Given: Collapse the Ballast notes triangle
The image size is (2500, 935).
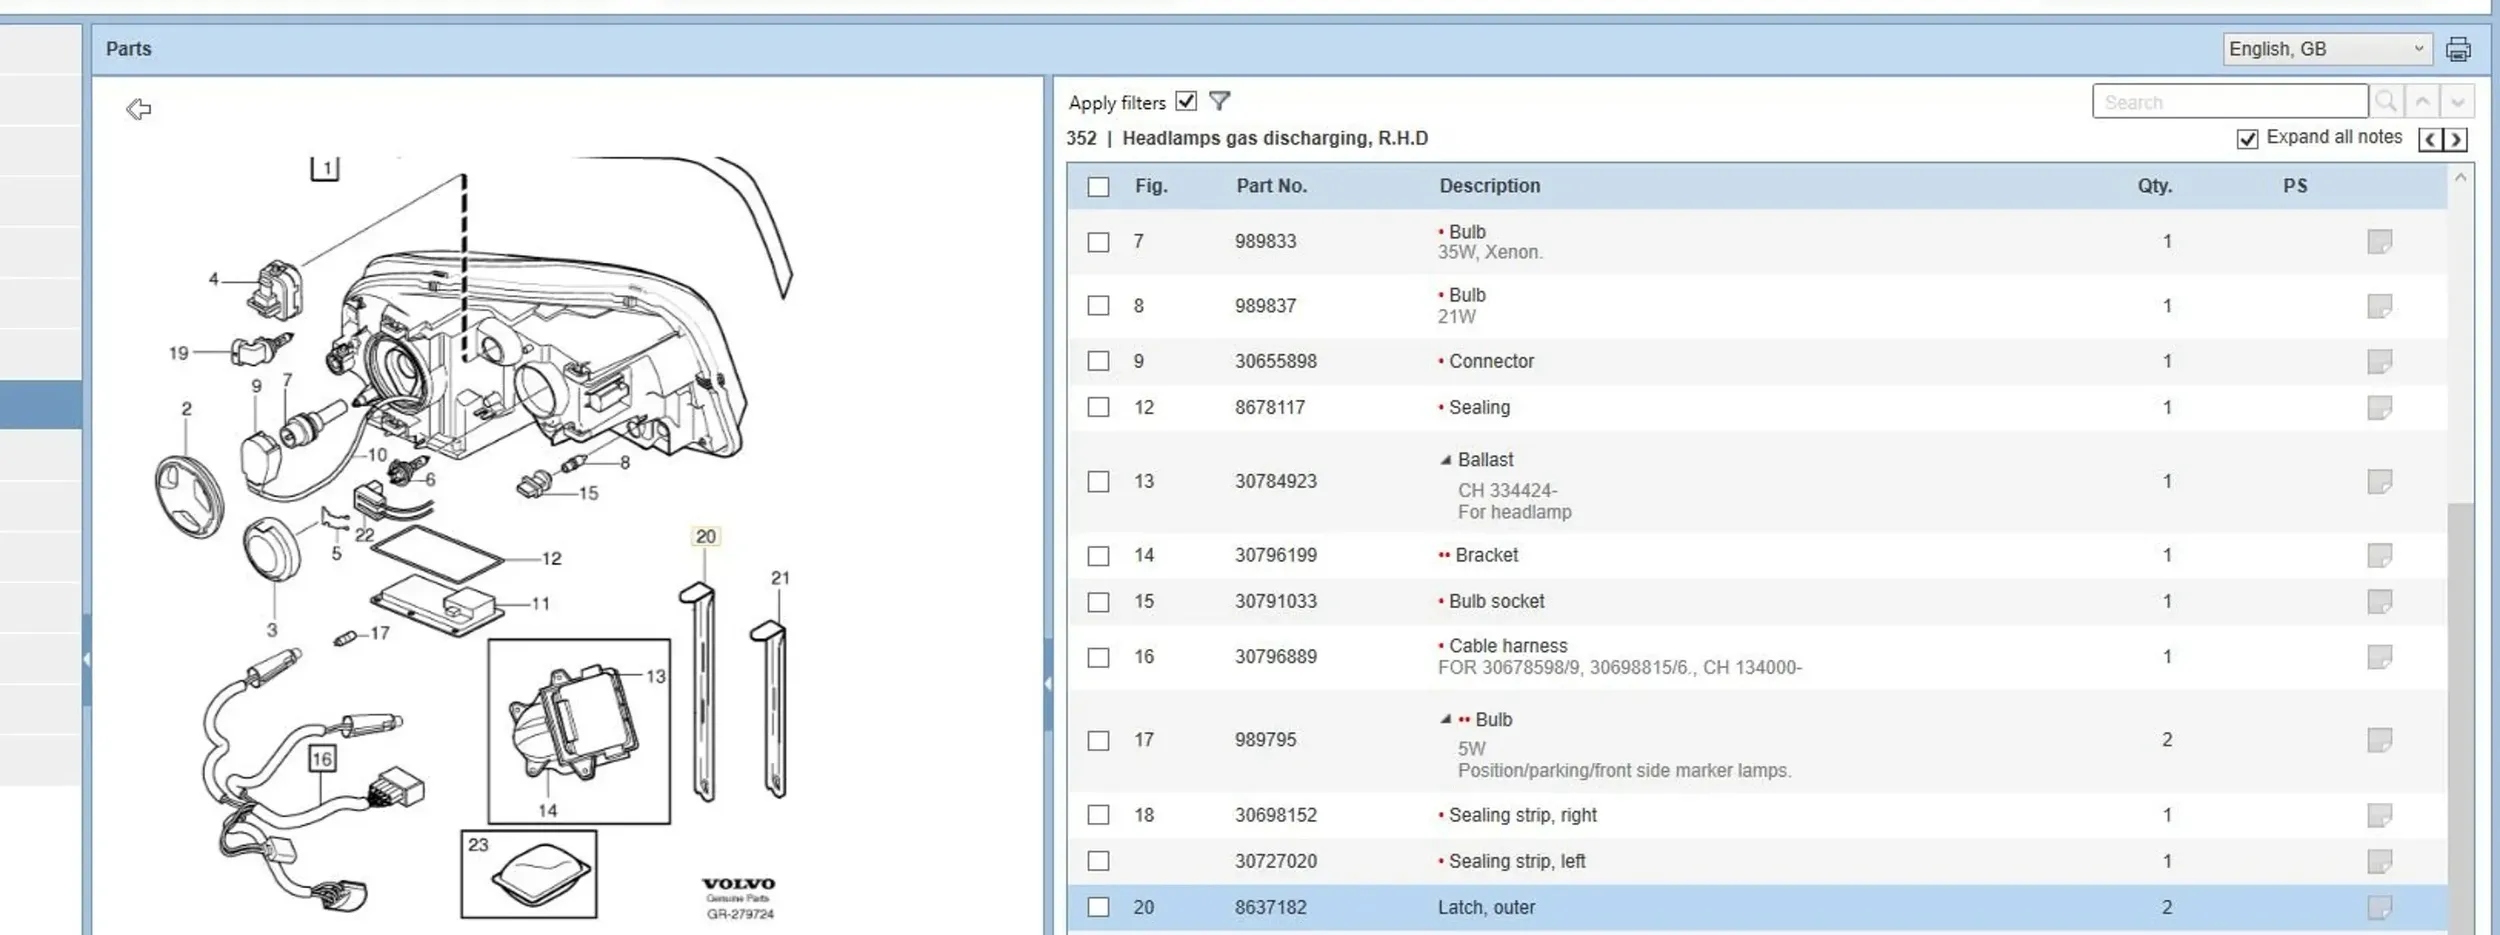Looking at the screenshot, I should [x=1445, y=460].
